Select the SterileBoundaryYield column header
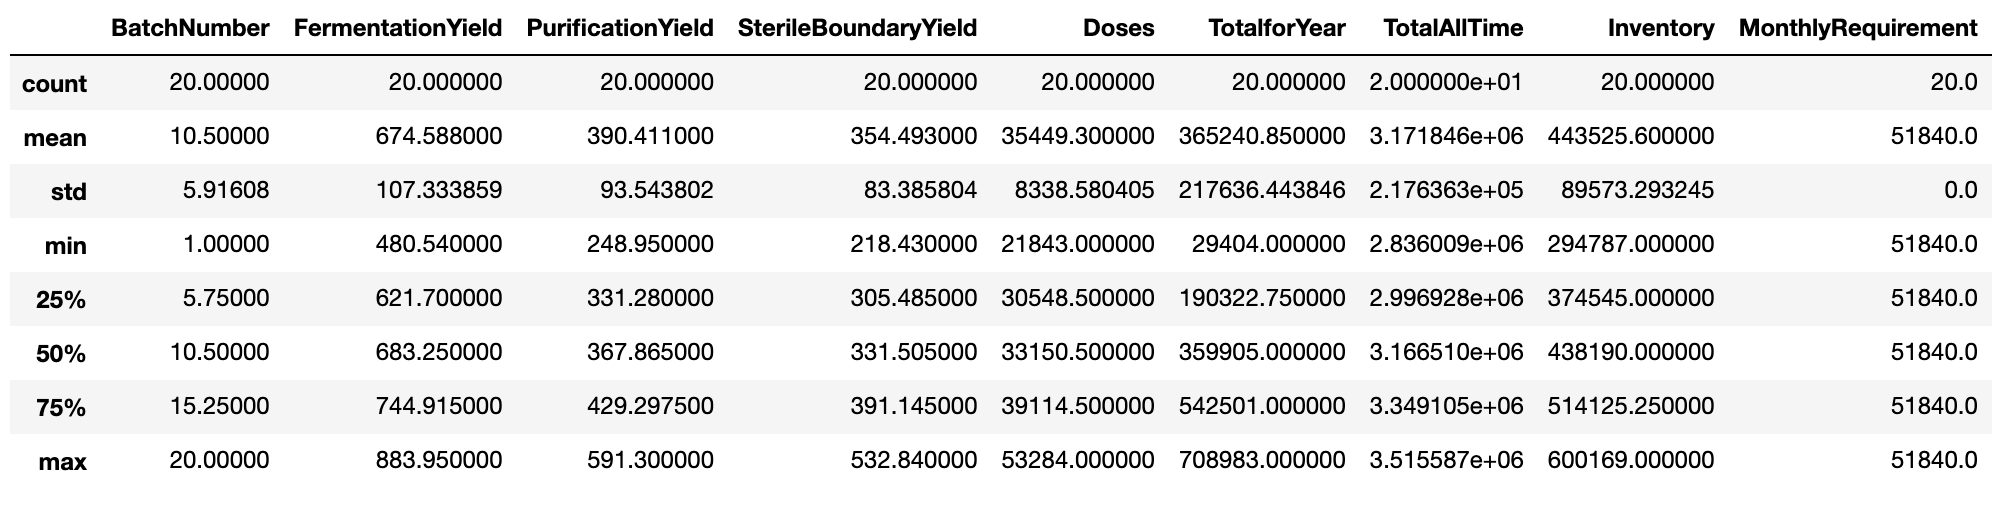Image resolution: width=2006 pixels, height=506 pixels. [x=857, y=28]
